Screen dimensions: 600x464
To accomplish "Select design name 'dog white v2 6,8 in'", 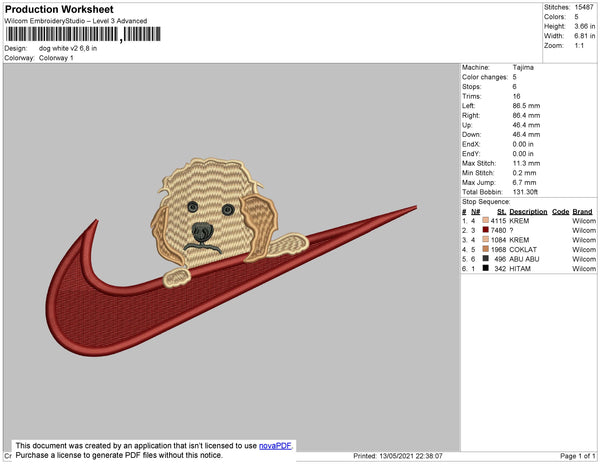I will (x=68, y=48).
